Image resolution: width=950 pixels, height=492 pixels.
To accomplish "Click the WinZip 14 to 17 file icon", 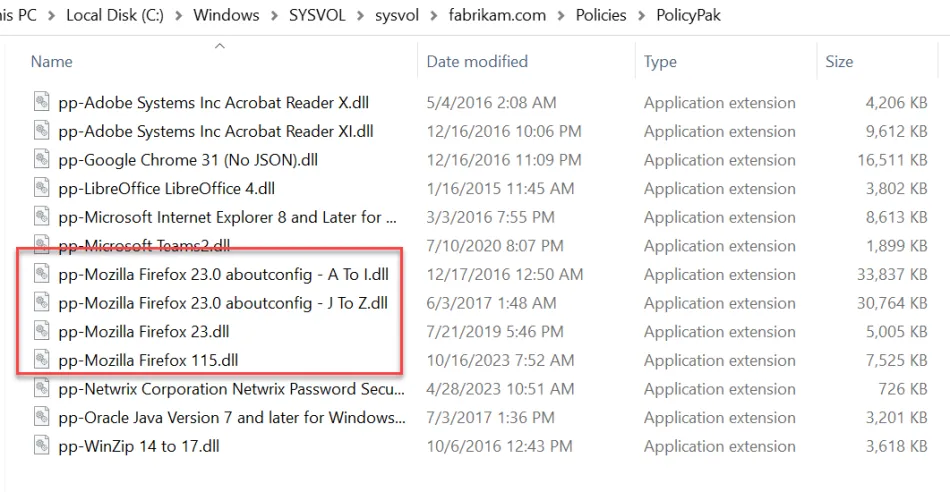I will point(41,446).
